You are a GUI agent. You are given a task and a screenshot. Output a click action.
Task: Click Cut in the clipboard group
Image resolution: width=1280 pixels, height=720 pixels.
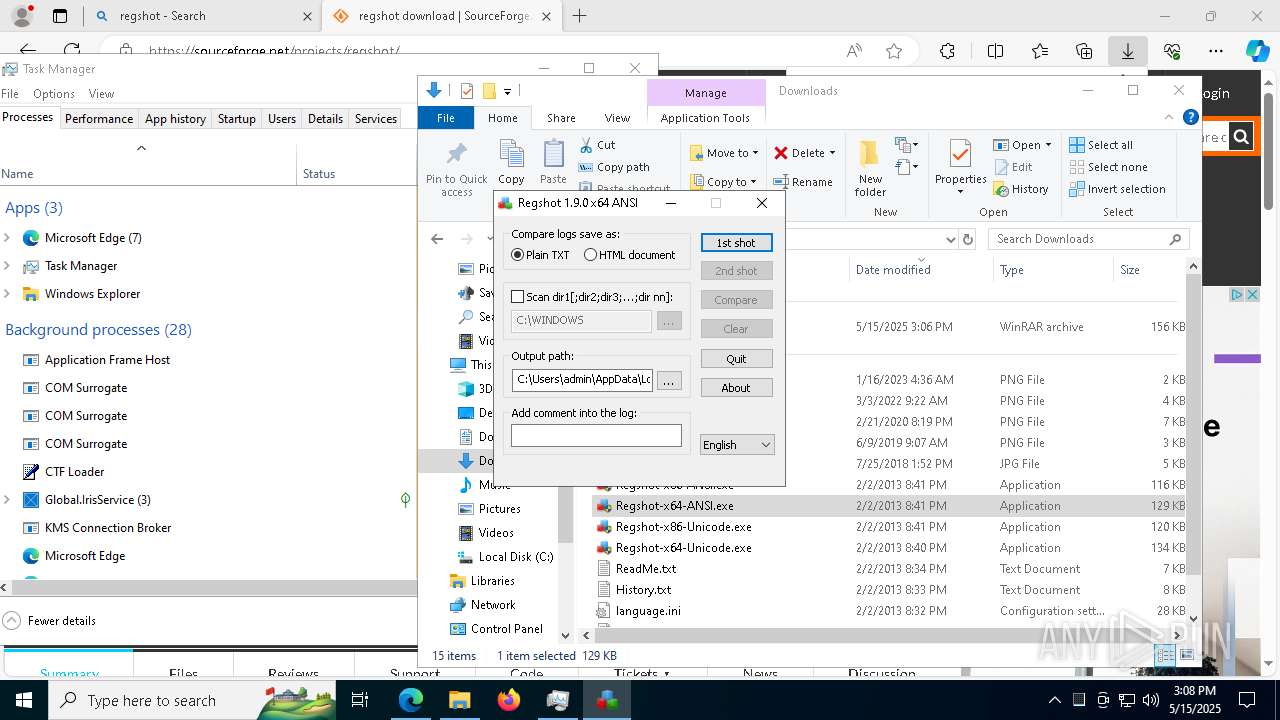click(x=597, y=145)
